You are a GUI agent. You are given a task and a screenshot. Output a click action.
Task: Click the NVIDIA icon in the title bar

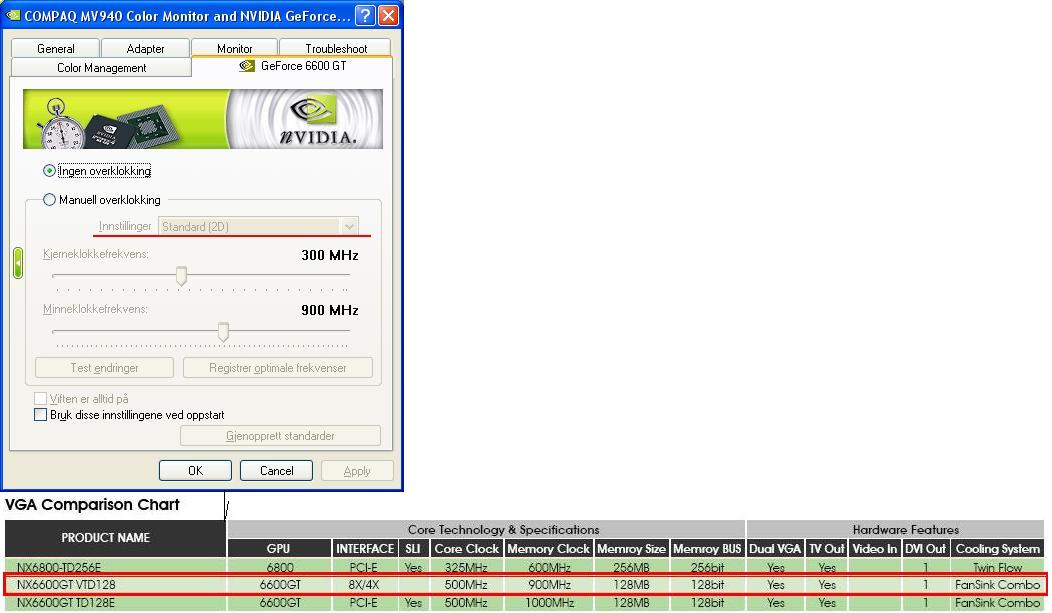click(x=13, y=15)
